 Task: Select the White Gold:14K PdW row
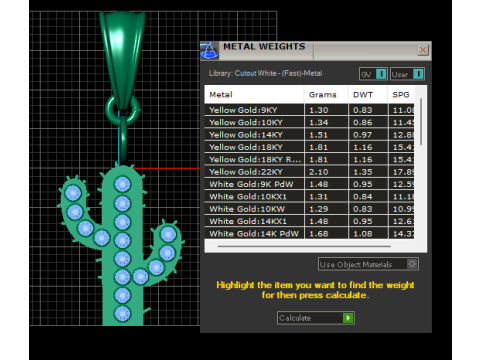309,233
